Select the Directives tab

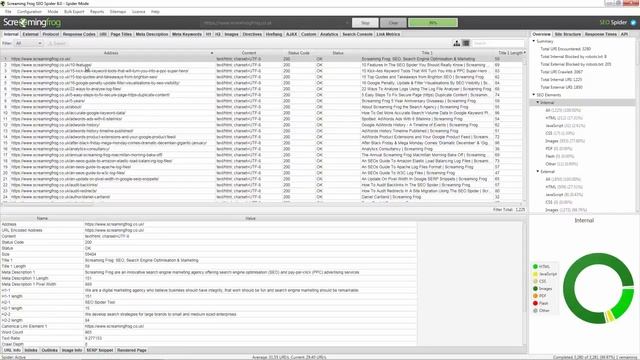252,34
